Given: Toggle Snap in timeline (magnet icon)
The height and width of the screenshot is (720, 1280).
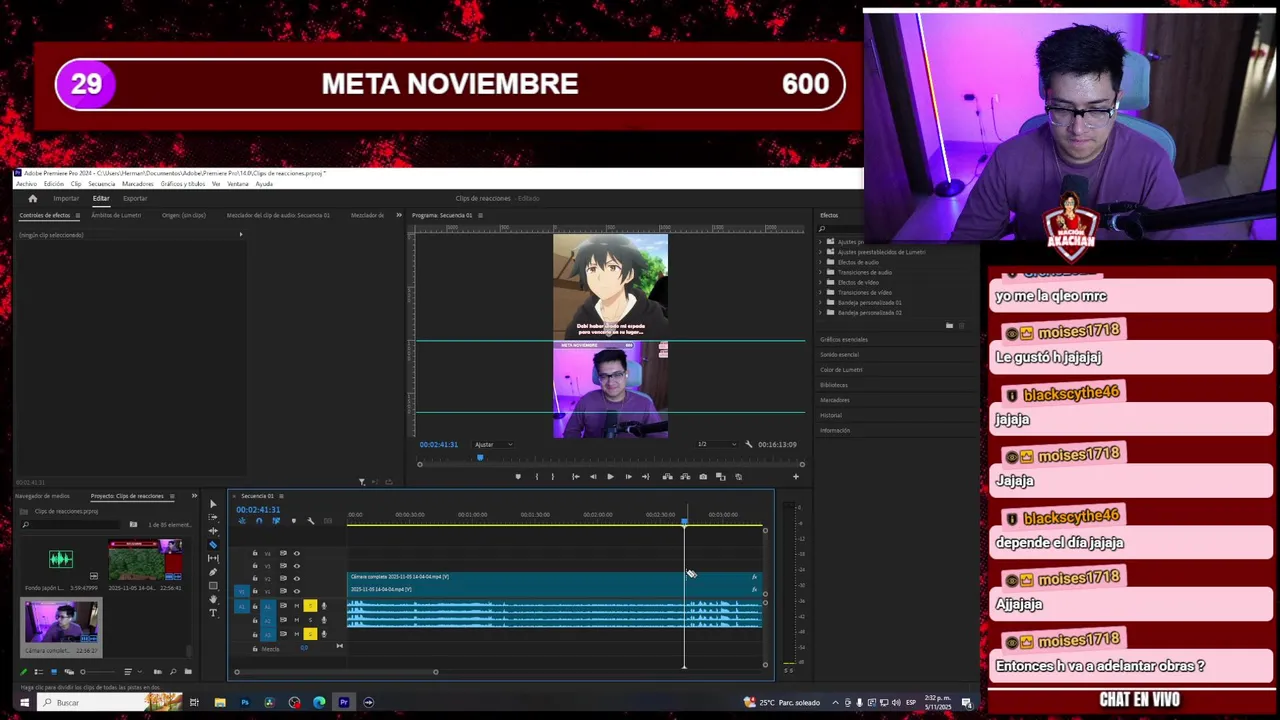Looking at the screenshot, I should tap(259, 521).
